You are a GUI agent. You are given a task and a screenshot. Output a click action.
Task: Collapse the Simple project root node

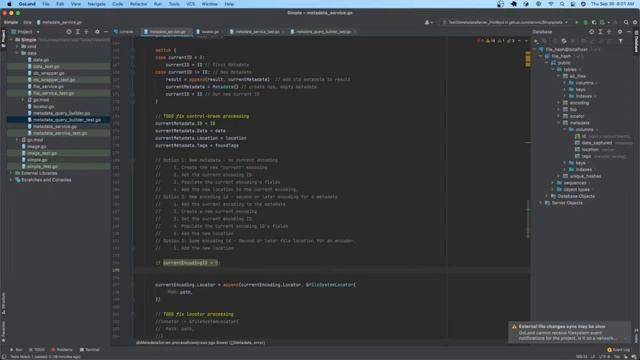pyautogui.click(x=11, y=40)
